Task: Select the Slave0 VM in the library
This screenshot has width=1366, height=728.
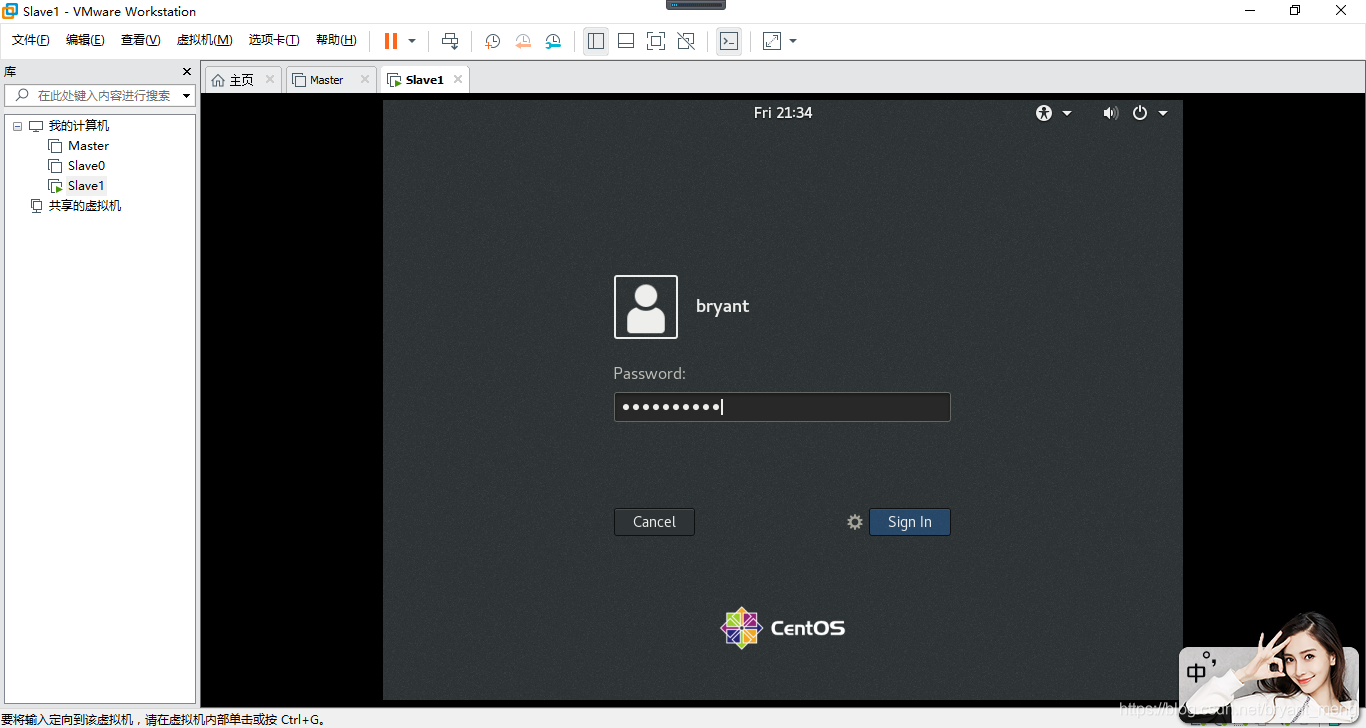Action: (86, 166)
